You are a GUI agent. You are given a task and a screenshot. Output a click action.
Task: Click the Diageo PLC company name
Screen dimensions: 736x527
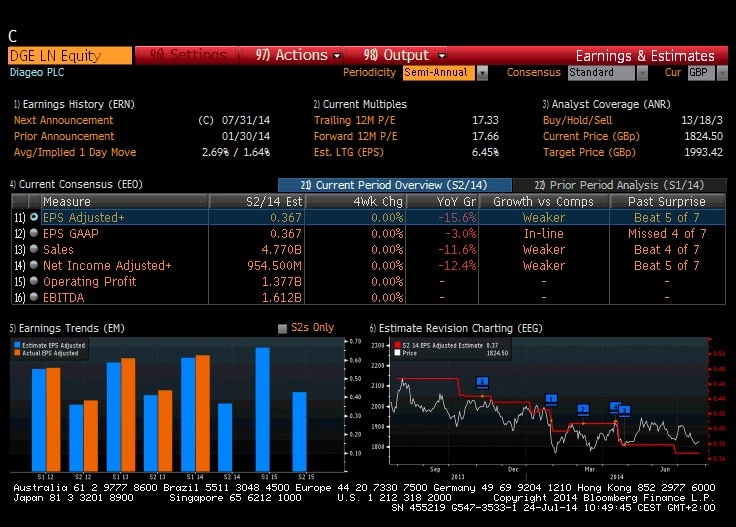37,72
